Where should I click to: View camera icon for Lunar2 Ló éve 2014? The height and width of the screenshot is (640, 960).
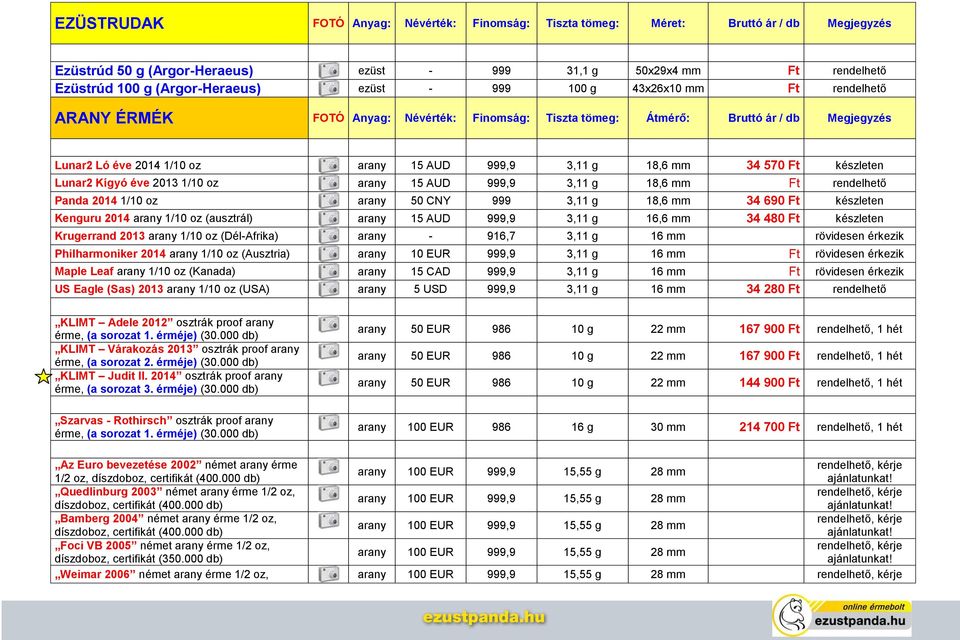(329, 165)
